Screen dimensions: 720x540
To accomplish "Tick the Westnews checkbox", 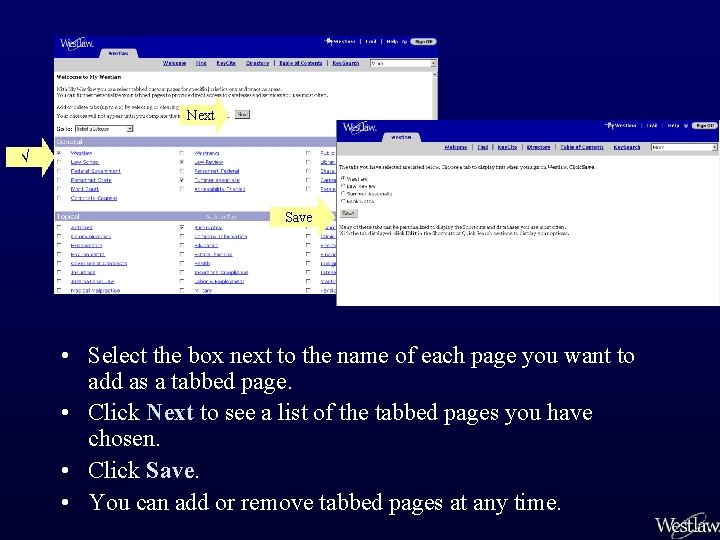I will point(182,153).
